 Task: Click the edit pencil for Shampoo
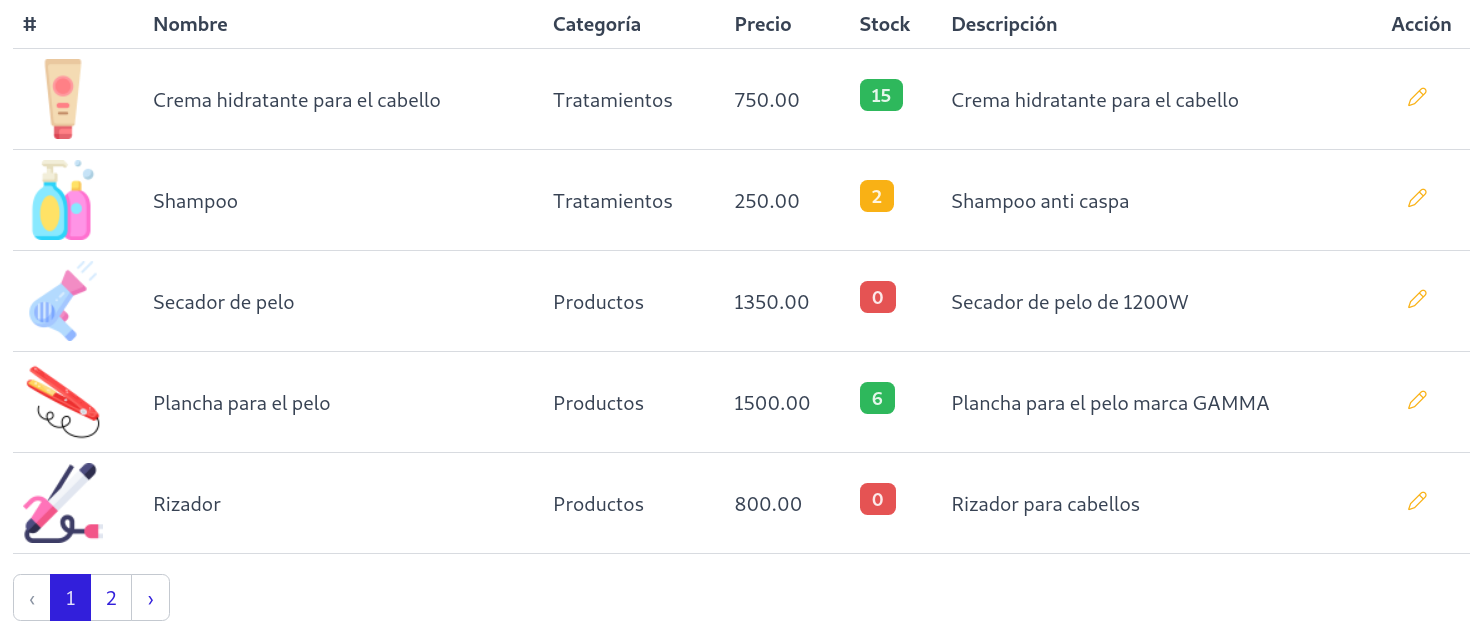pyautogui.click(x=1417, y=198)
